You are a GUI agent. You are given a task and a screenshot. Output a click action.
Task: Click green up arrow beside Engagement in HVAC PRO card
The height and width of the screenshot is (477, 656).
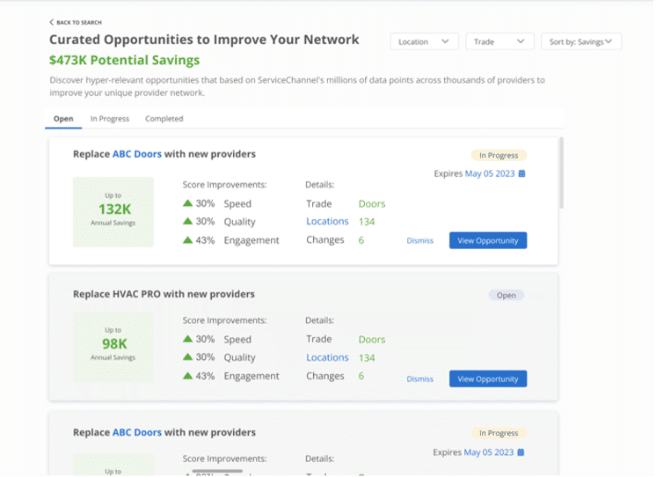point(187,376)
